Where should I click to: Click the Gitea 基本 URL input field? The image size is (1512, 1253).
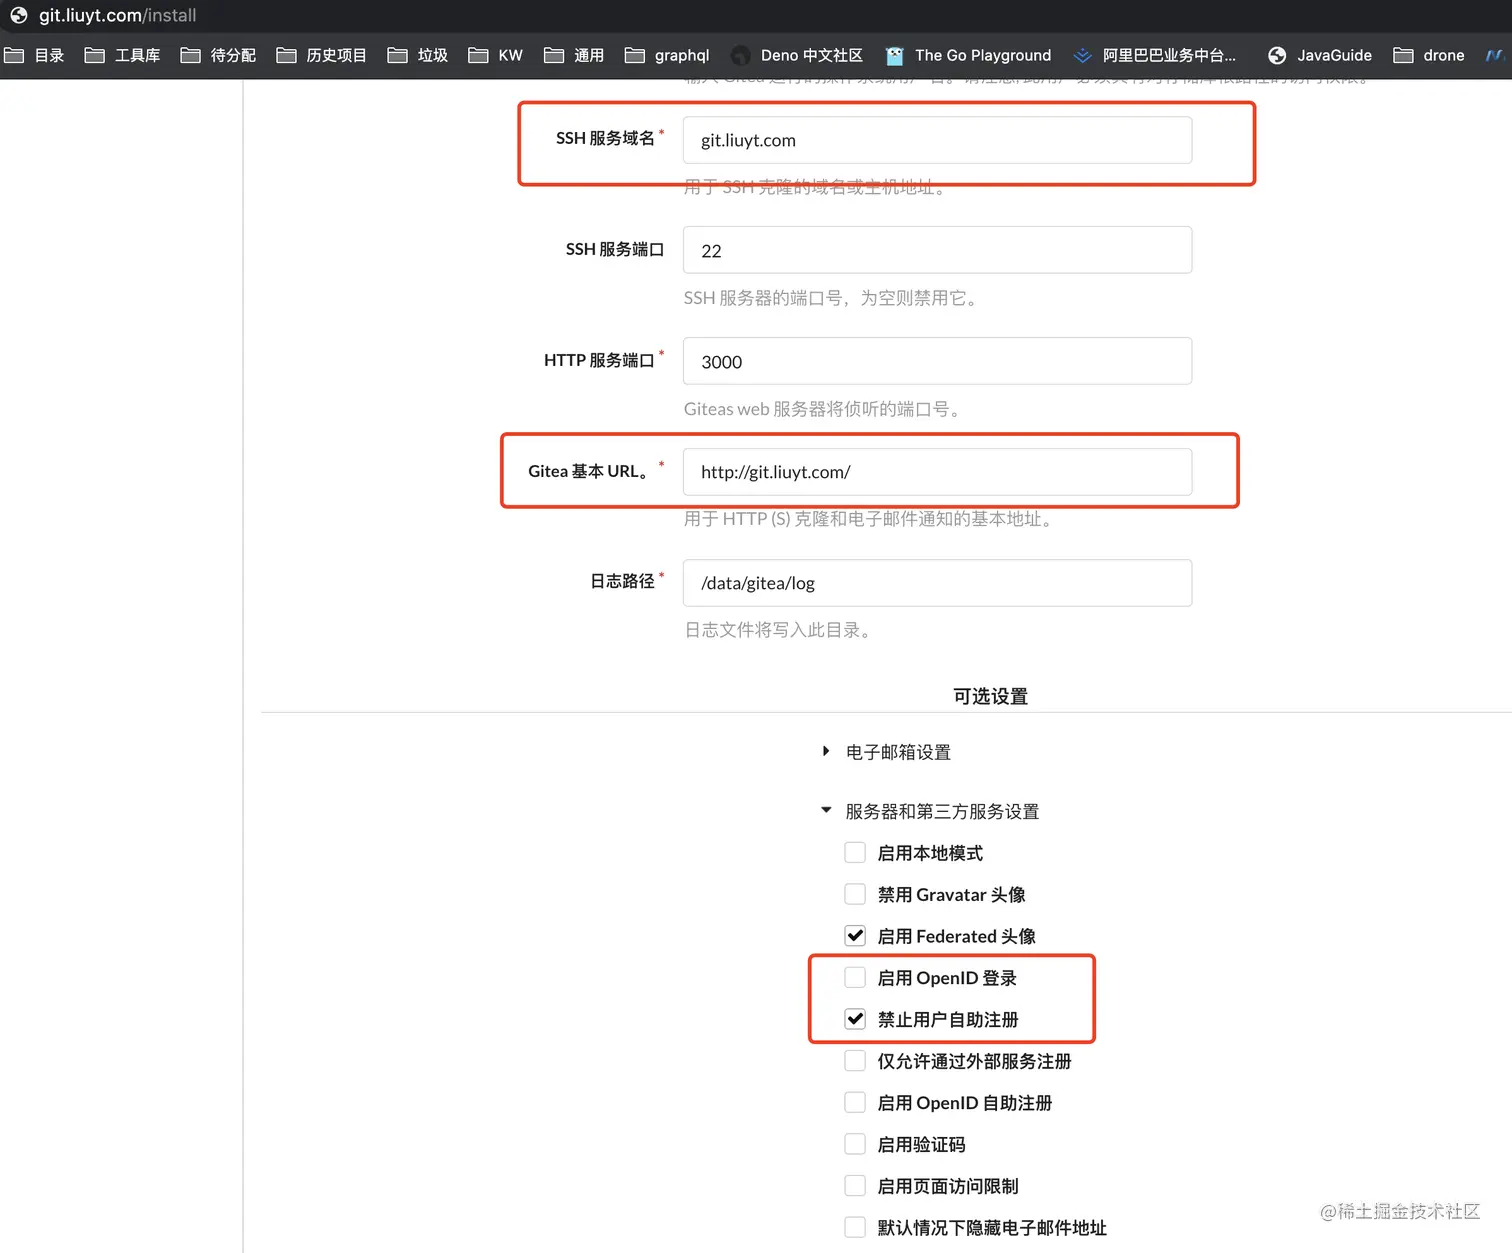[937, 472]
